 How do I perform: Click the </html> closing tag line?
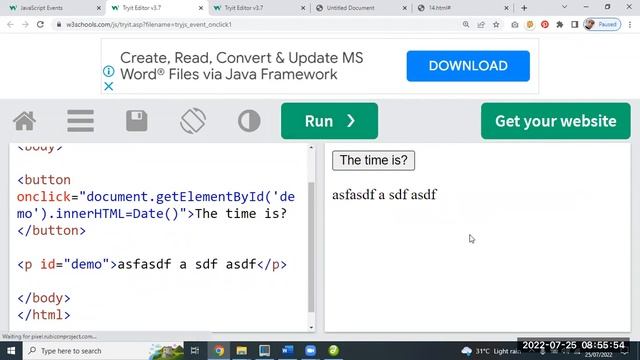point(44,315)
